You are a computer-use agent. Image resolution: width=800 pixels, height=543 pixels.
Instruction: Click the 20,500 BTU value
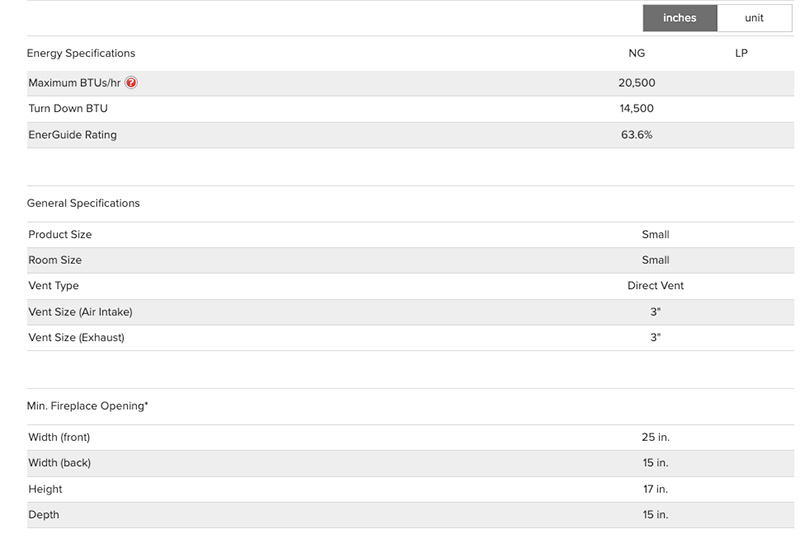[x=637, y=83]
